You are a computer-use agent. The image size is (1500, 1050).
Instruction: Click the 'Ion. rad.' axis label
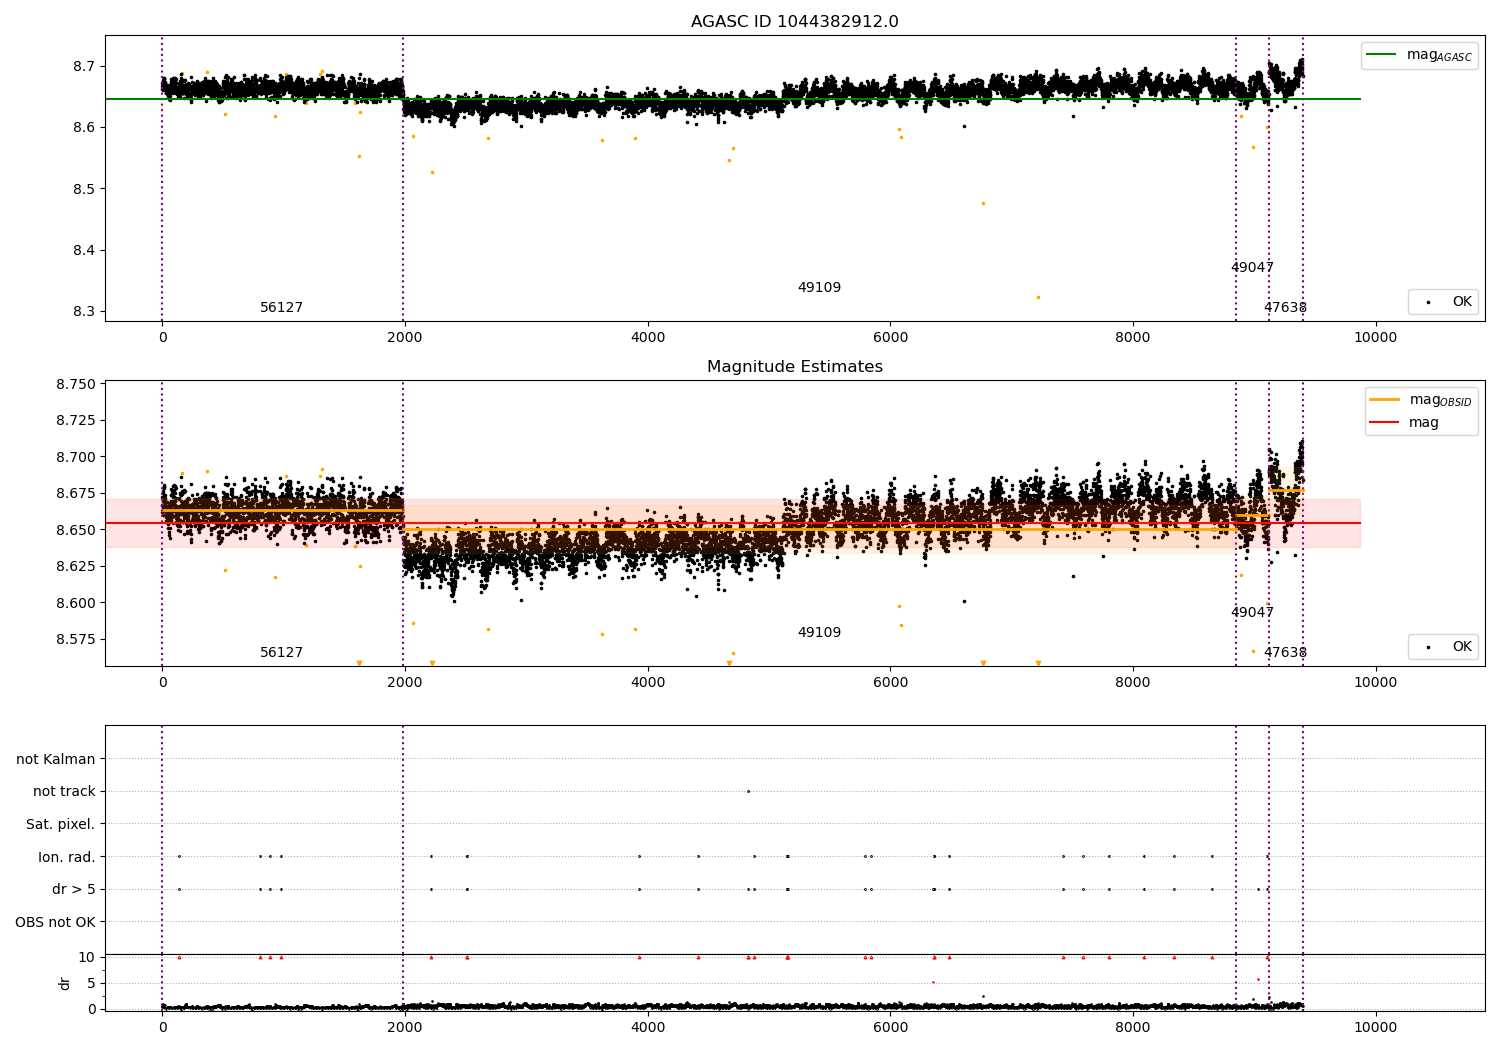tap(67, 857)
